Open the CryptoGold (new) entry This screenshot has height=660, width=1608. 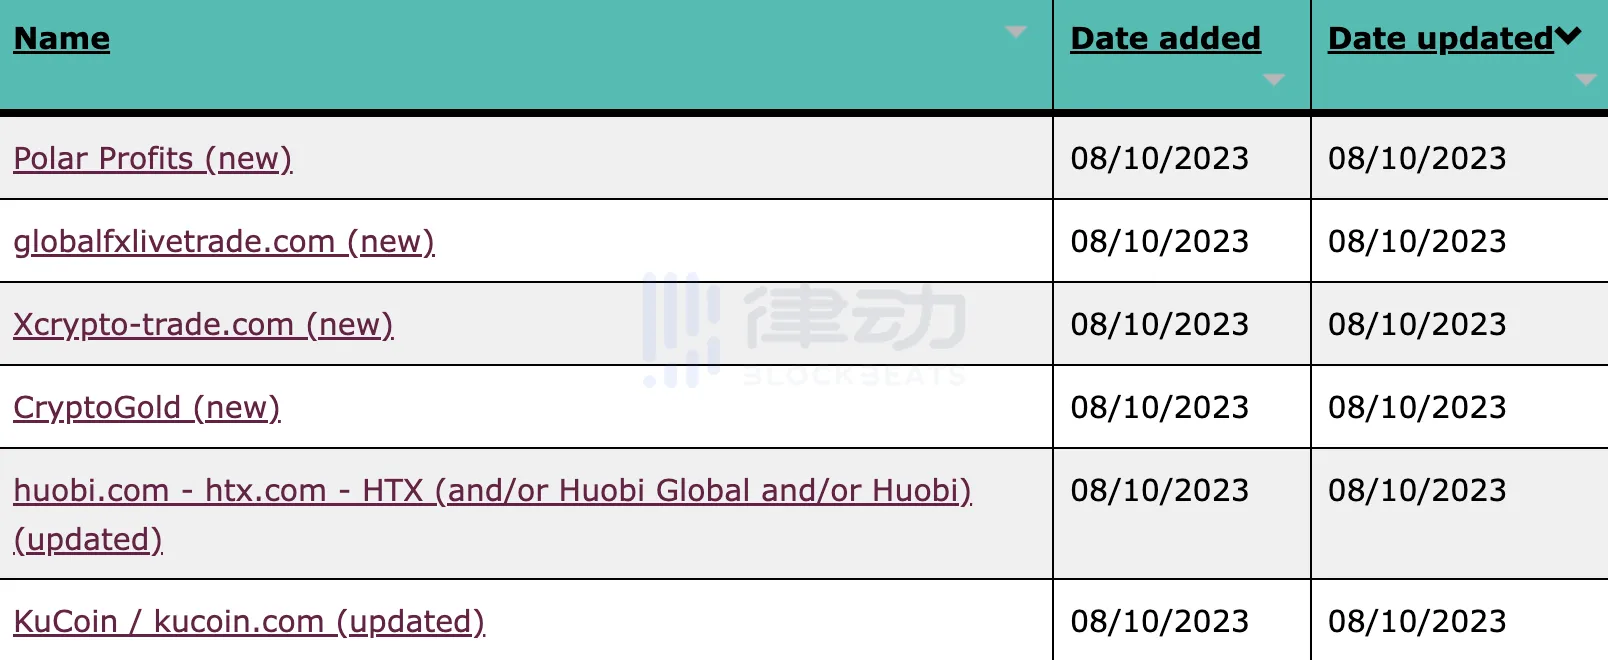[147, 407]
